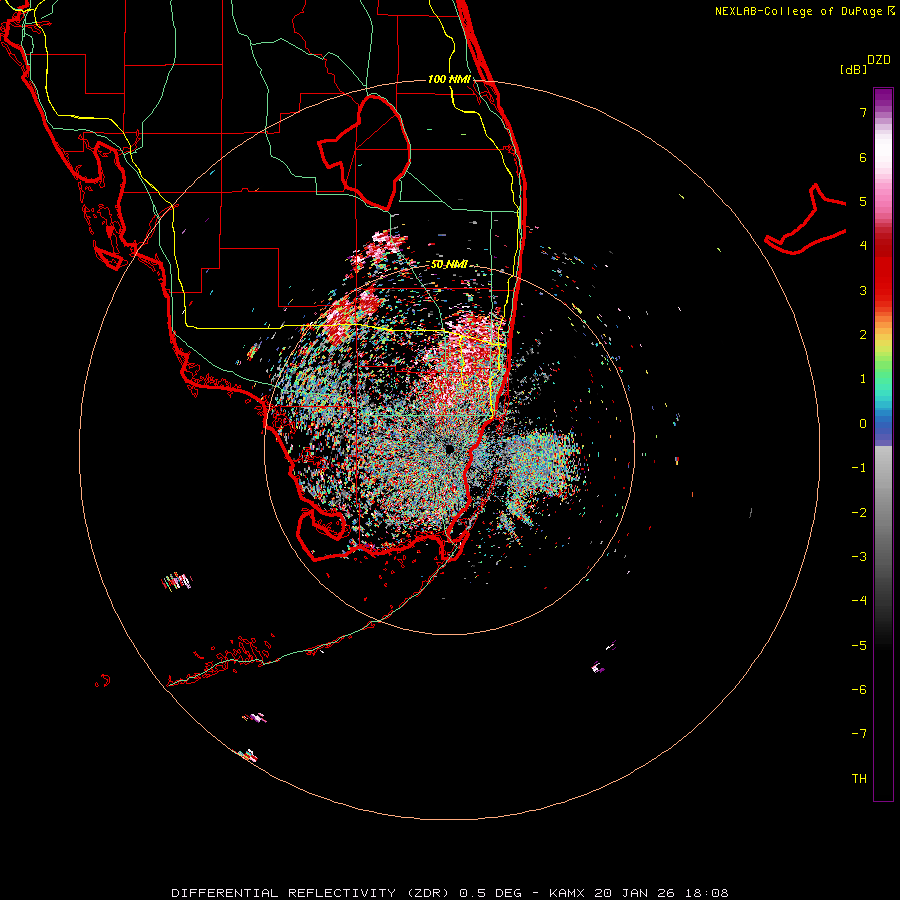Click the -4 value on color scale
The height and width of the screenshot is (900, 900).
click(859, 601)
